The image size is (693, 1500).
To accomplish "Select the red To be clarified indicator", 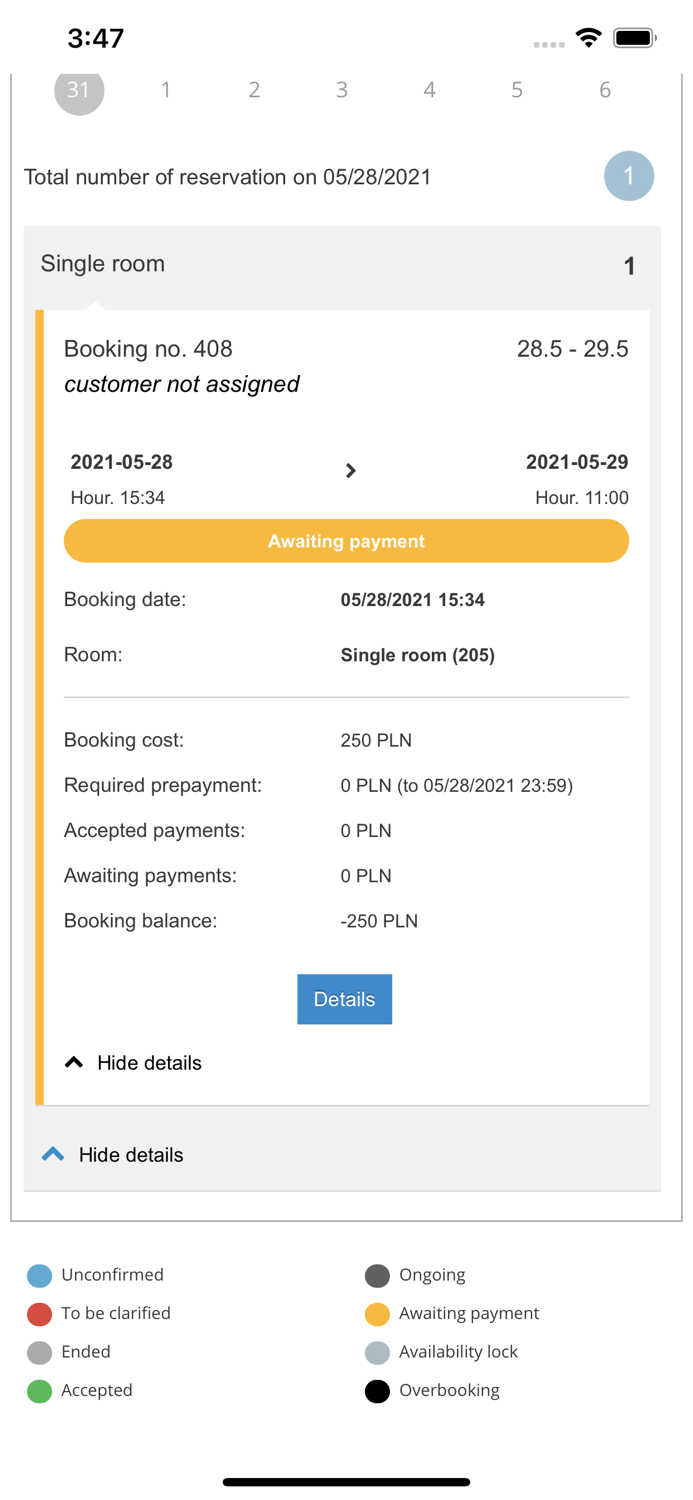I will tap(38, 1313).
